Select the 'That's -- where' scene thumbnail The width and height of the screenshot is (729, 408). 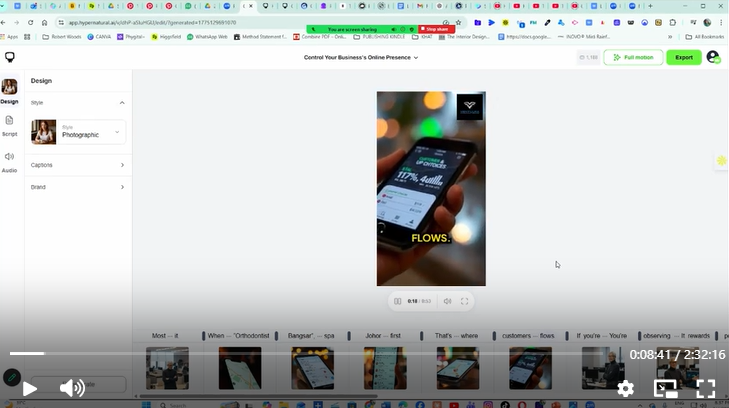tap(457, 368)
